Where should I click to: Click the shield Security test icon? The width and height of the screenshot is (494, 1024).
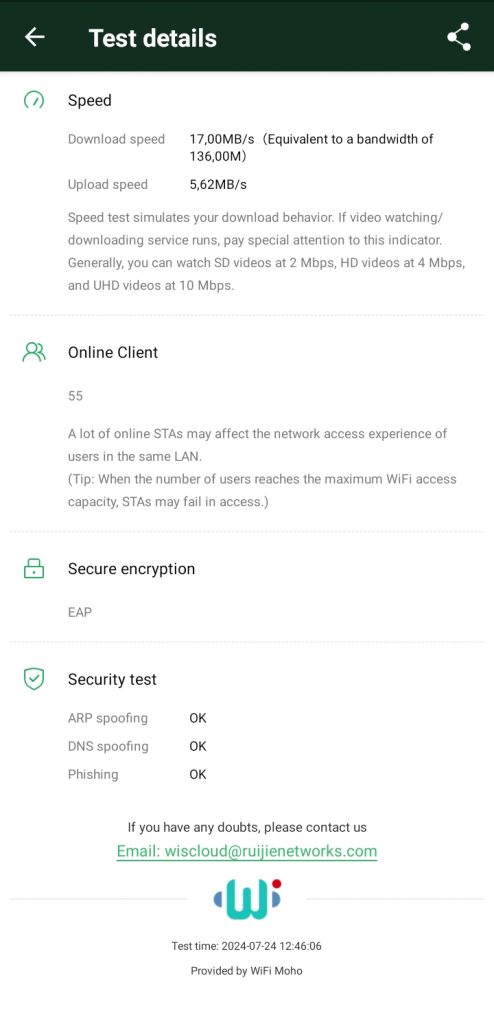click(34, 679)
